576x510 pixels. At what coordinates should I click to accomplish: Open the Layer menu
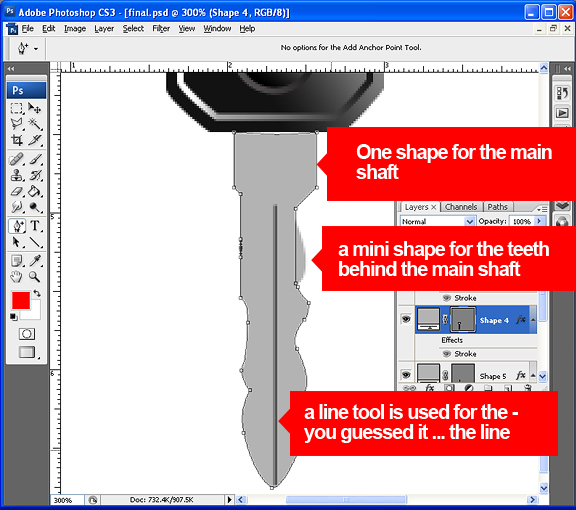click(104, 28)
